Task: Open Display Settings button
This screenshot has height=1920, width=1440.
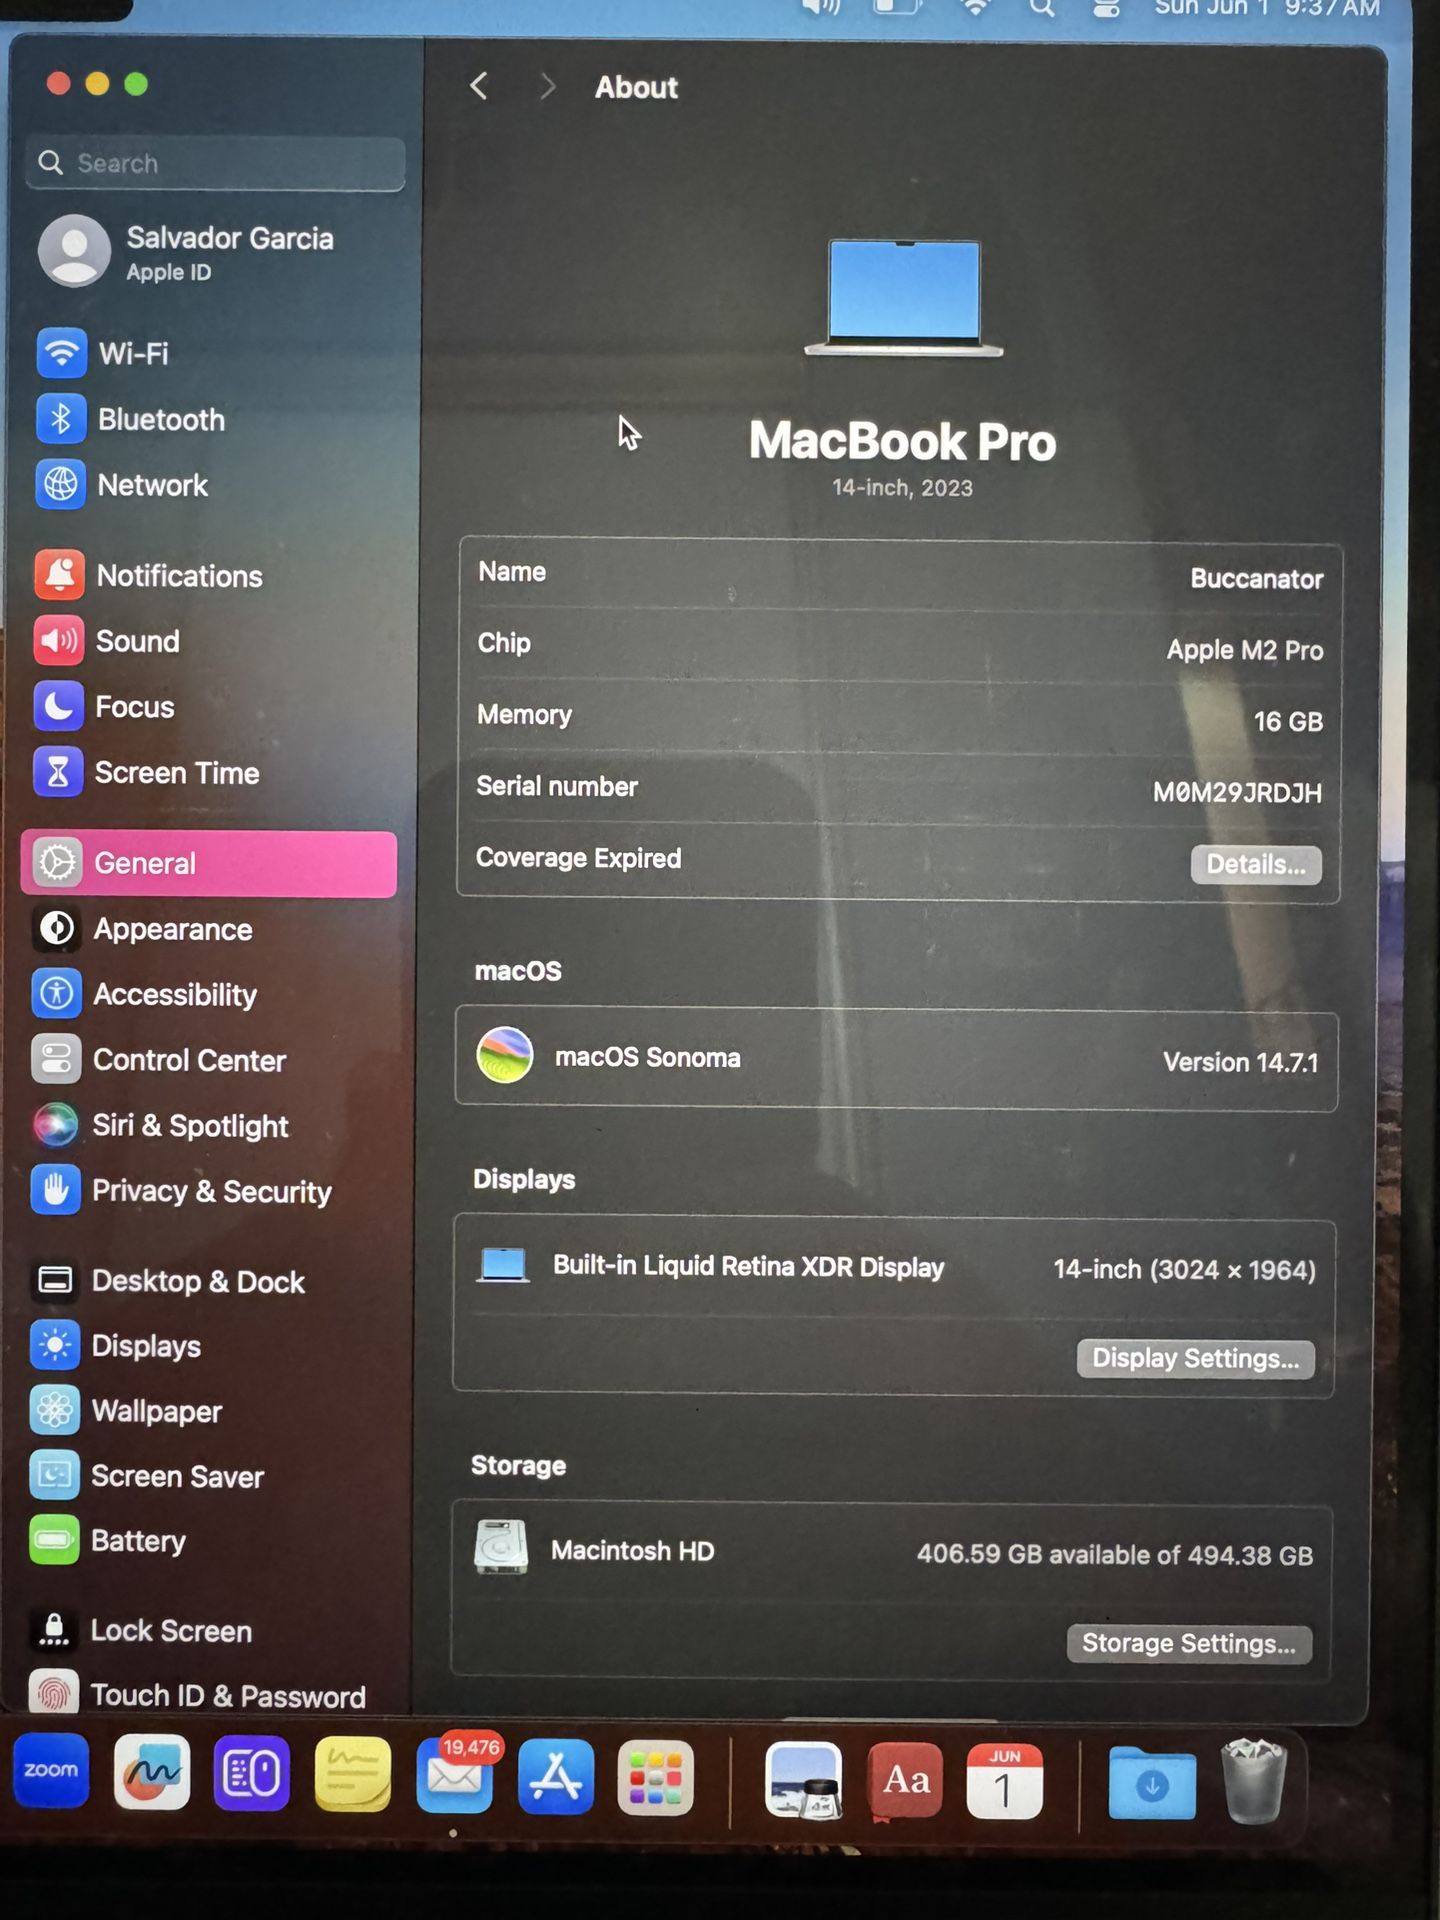Action: (x=1195, y=1359)
